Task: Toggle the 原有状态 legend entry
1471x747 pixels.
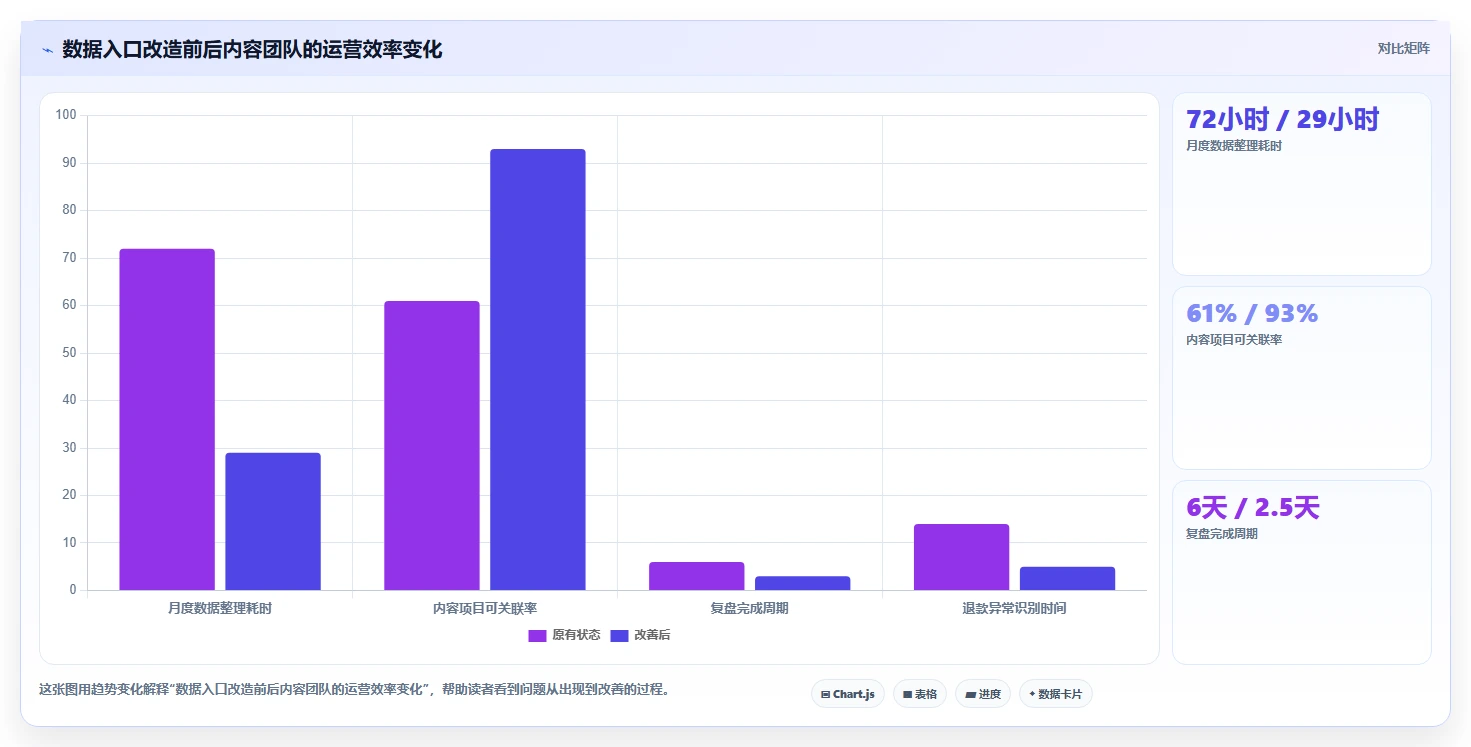Action: point(564,635)
